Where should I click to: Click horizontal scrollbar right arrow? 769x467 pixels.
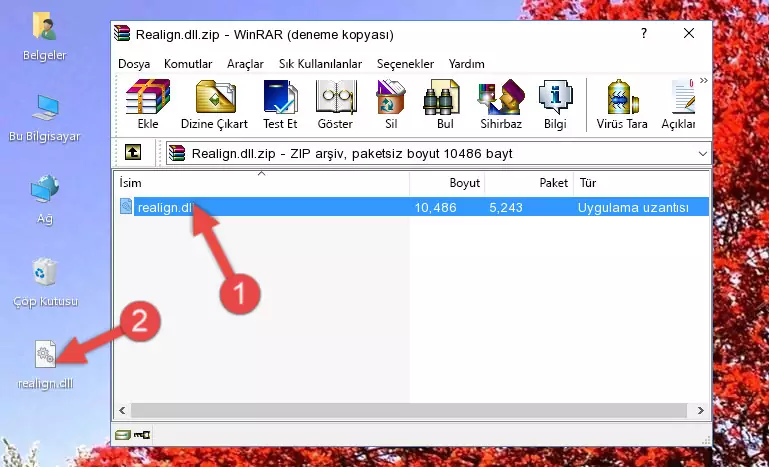[700, 410]
